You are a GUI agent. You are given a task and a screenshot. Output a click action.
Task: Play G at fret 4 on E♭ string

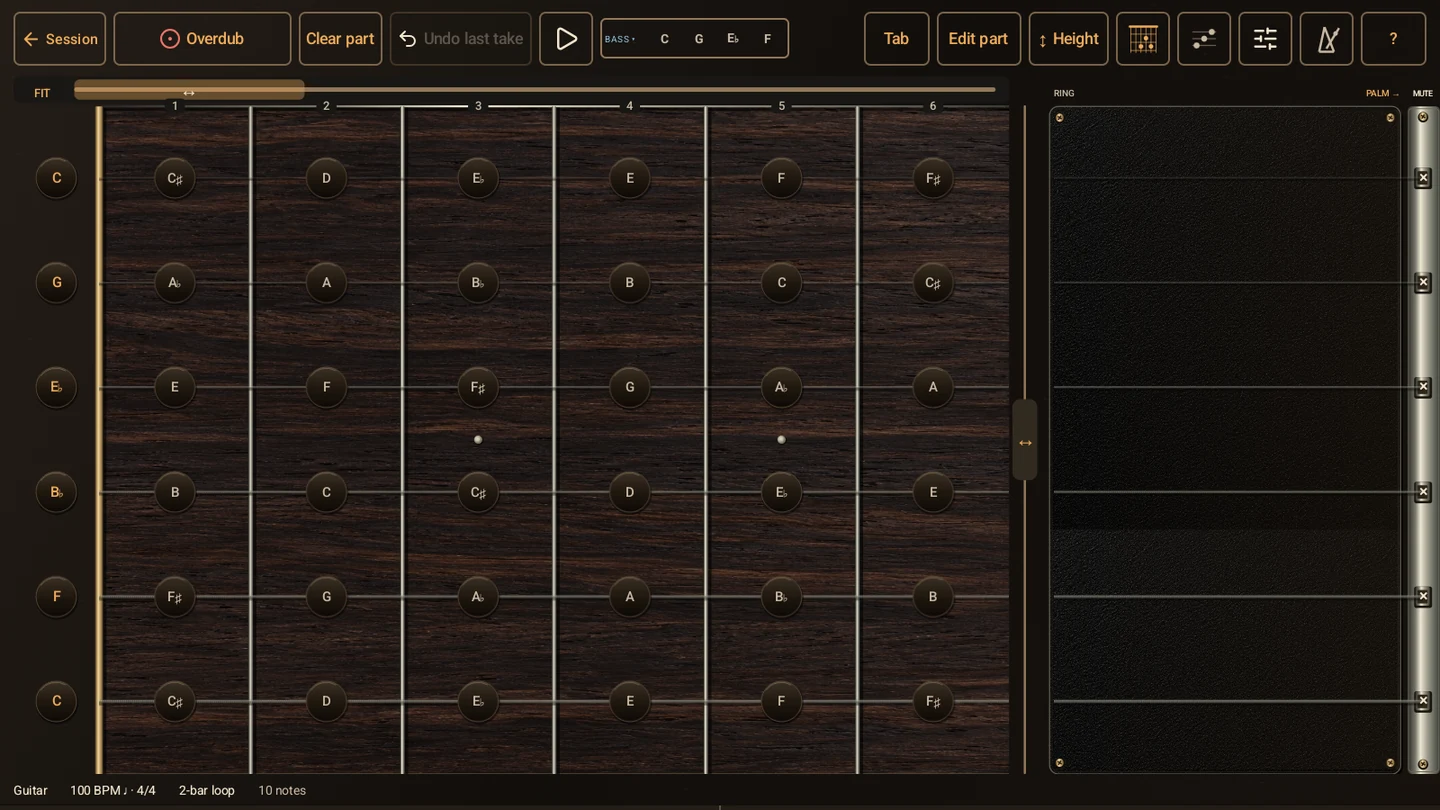[629, 387]
